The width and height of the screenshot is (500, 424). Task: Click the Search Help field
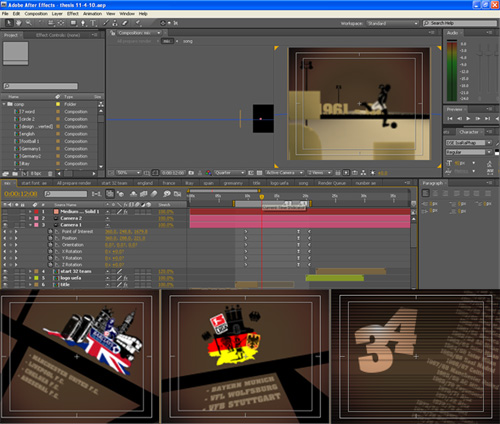coord(460,23)
